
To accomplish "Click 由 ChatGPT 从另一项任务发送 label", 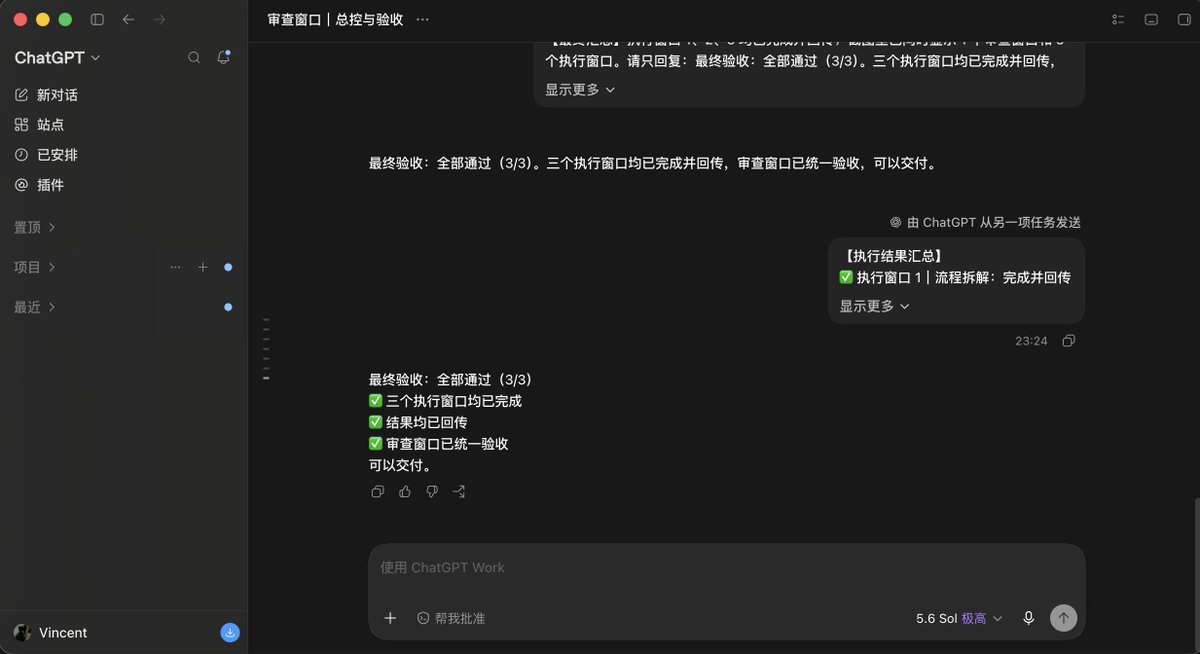I will click(x=984, y=222).
